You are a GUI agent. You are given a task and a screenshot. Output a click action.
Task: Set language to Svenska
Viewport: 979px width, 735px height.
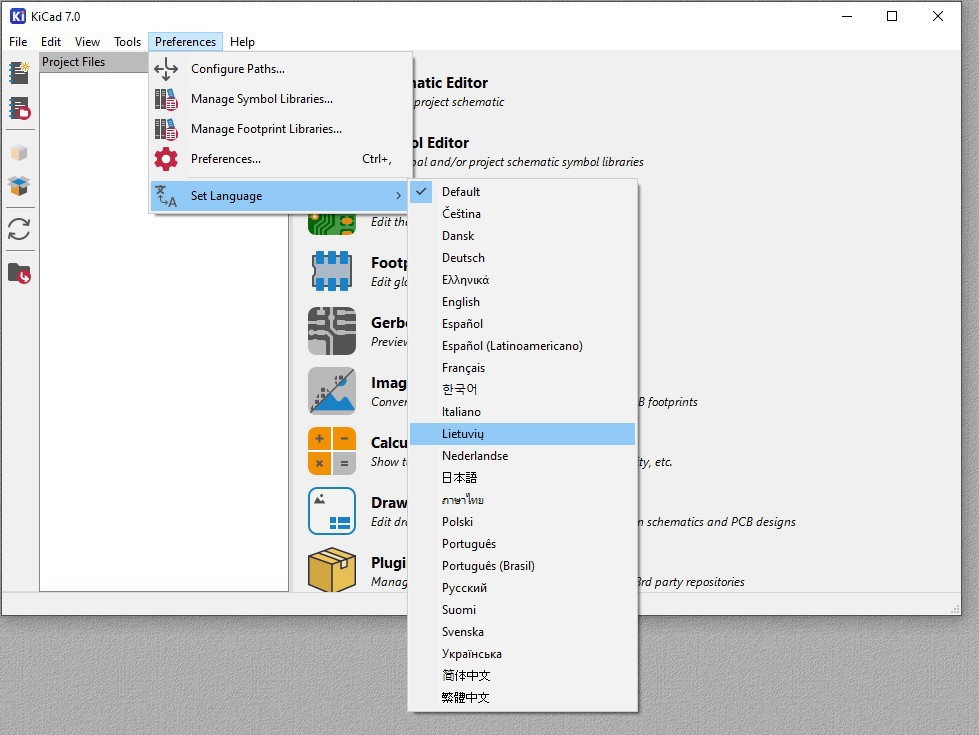523,632
